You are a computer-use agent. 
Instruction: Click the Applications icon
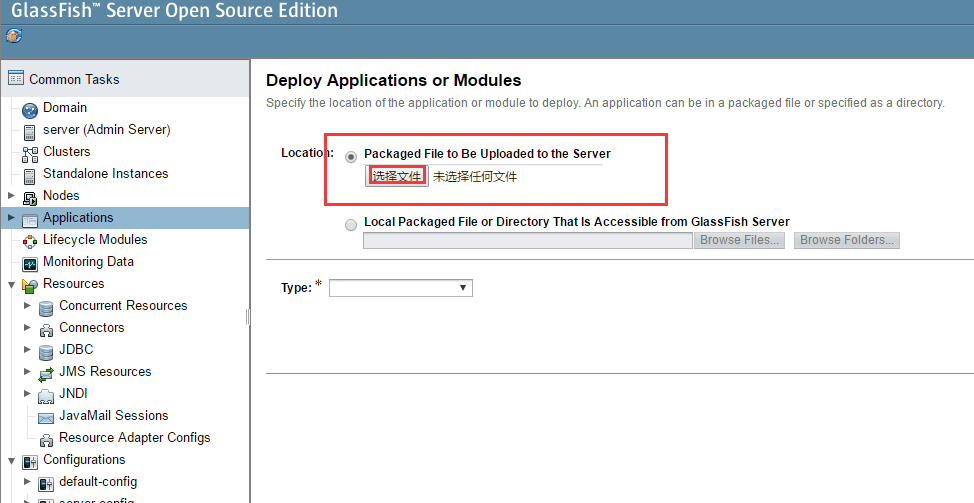click(x=30, y=220)
